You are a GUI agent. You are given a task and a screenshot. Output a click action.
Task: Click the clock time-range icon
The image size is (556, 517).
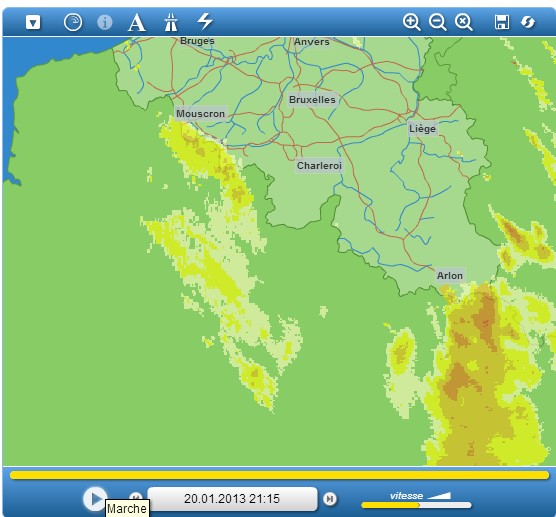73,22
